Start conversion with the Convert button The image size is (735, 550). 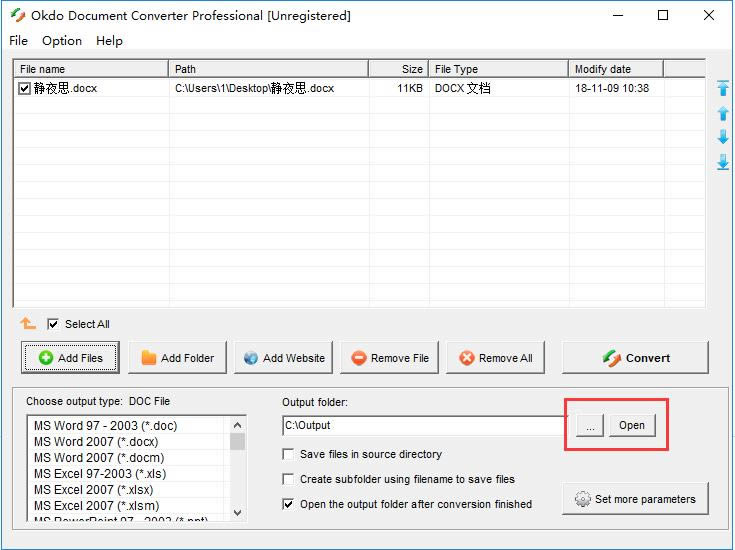pyautogui.click(x=635, y=358)
